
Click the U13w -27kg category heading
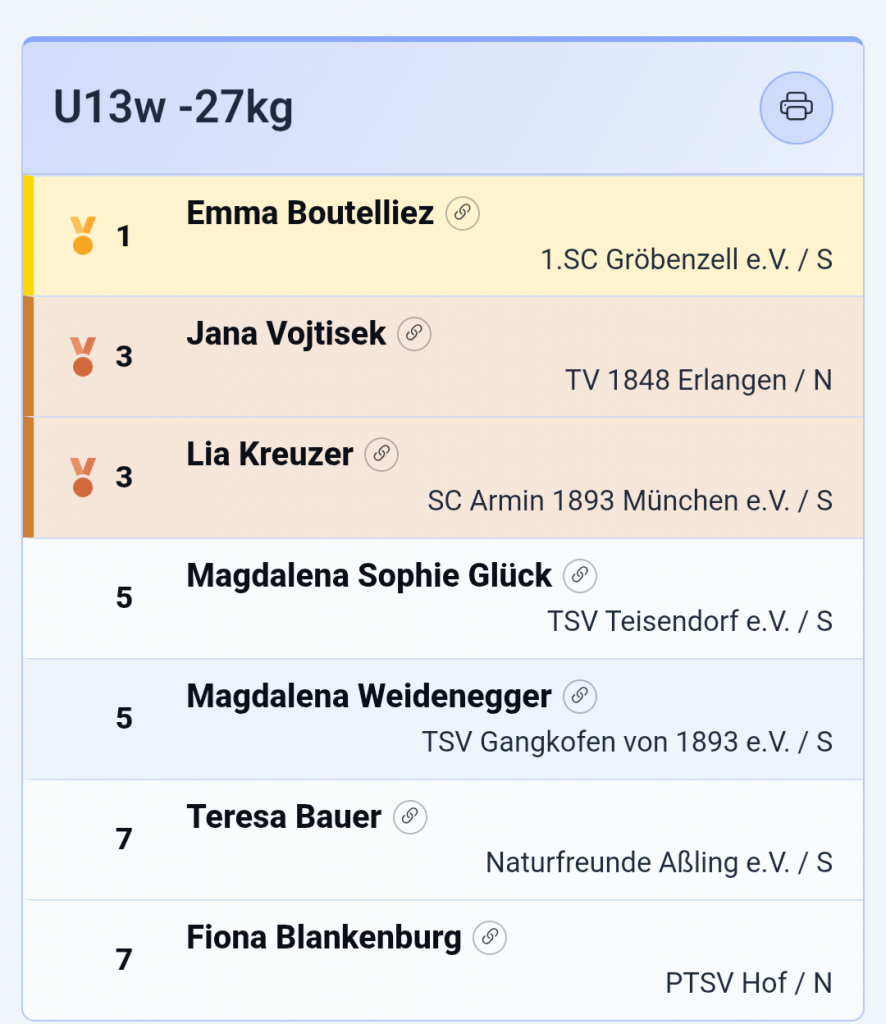click(173, 108)
